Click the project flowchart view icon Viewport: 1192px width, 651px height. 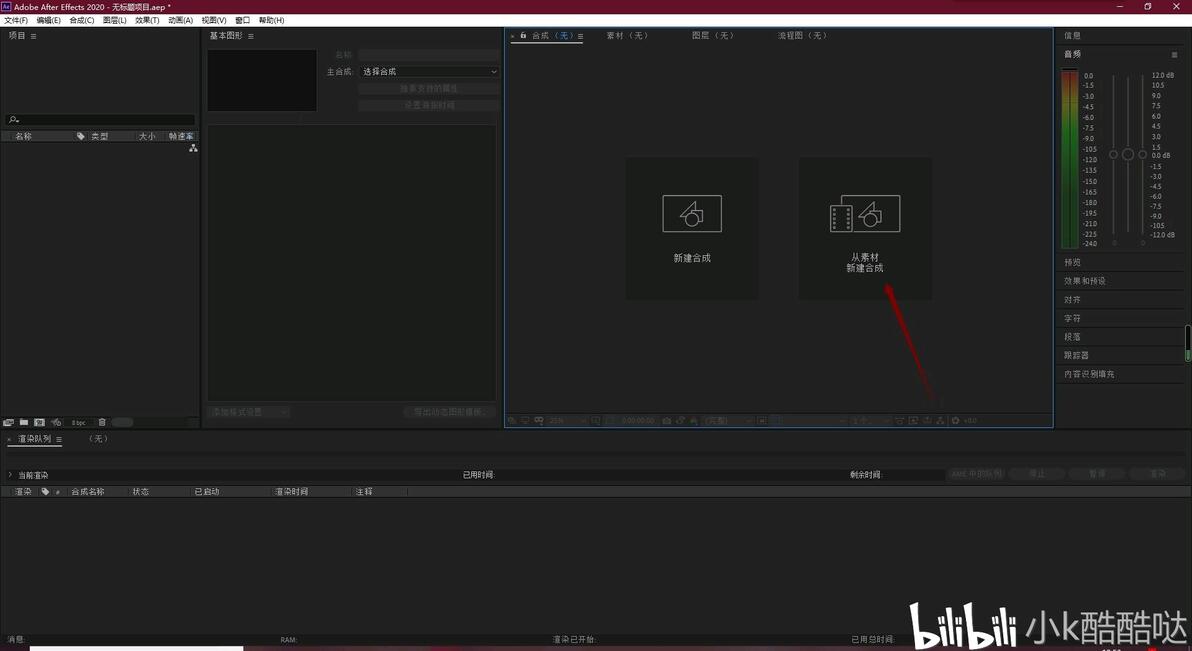(193, 148)
